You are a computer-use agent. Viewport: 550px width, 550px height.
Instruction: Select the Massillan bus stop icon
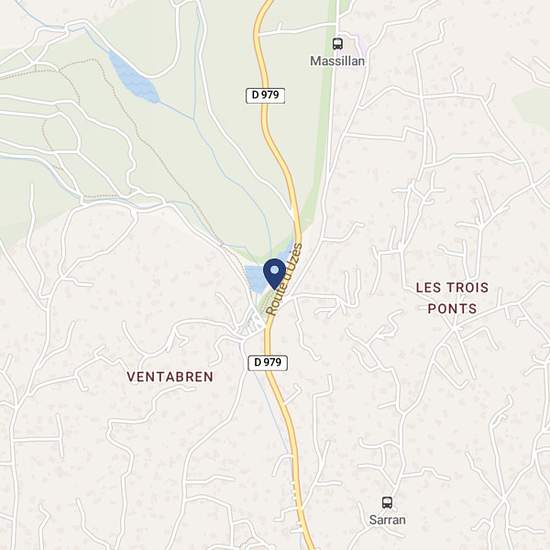[337, 44]
